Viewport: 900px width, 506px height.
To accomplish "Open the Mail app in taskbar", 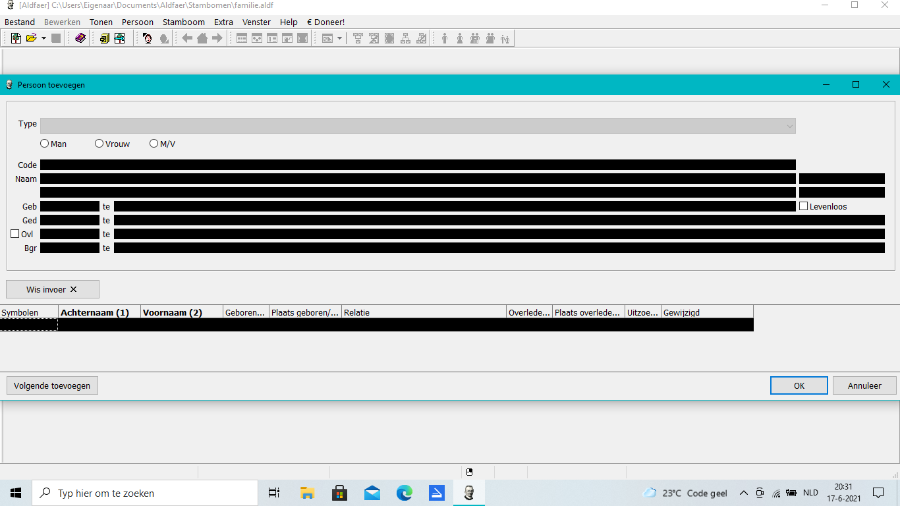I will pyautogui.click(x=372, y=493).
